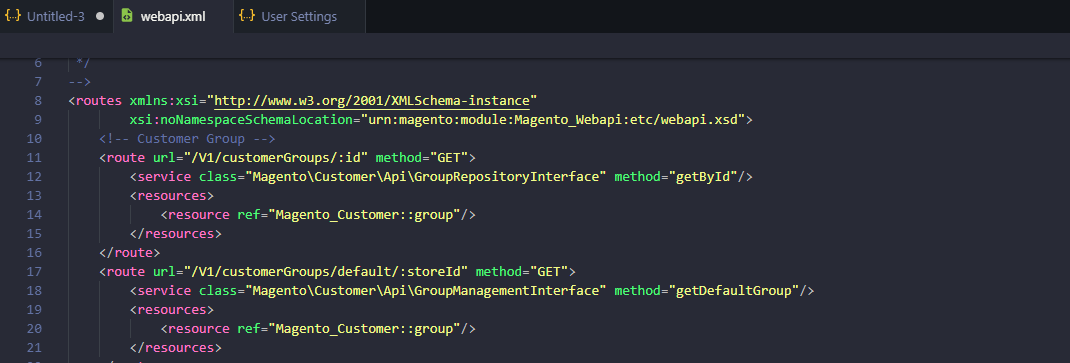Click the braces icon on User Settings tab
This screenshot has height=363, width=1070.
[248, 16]
